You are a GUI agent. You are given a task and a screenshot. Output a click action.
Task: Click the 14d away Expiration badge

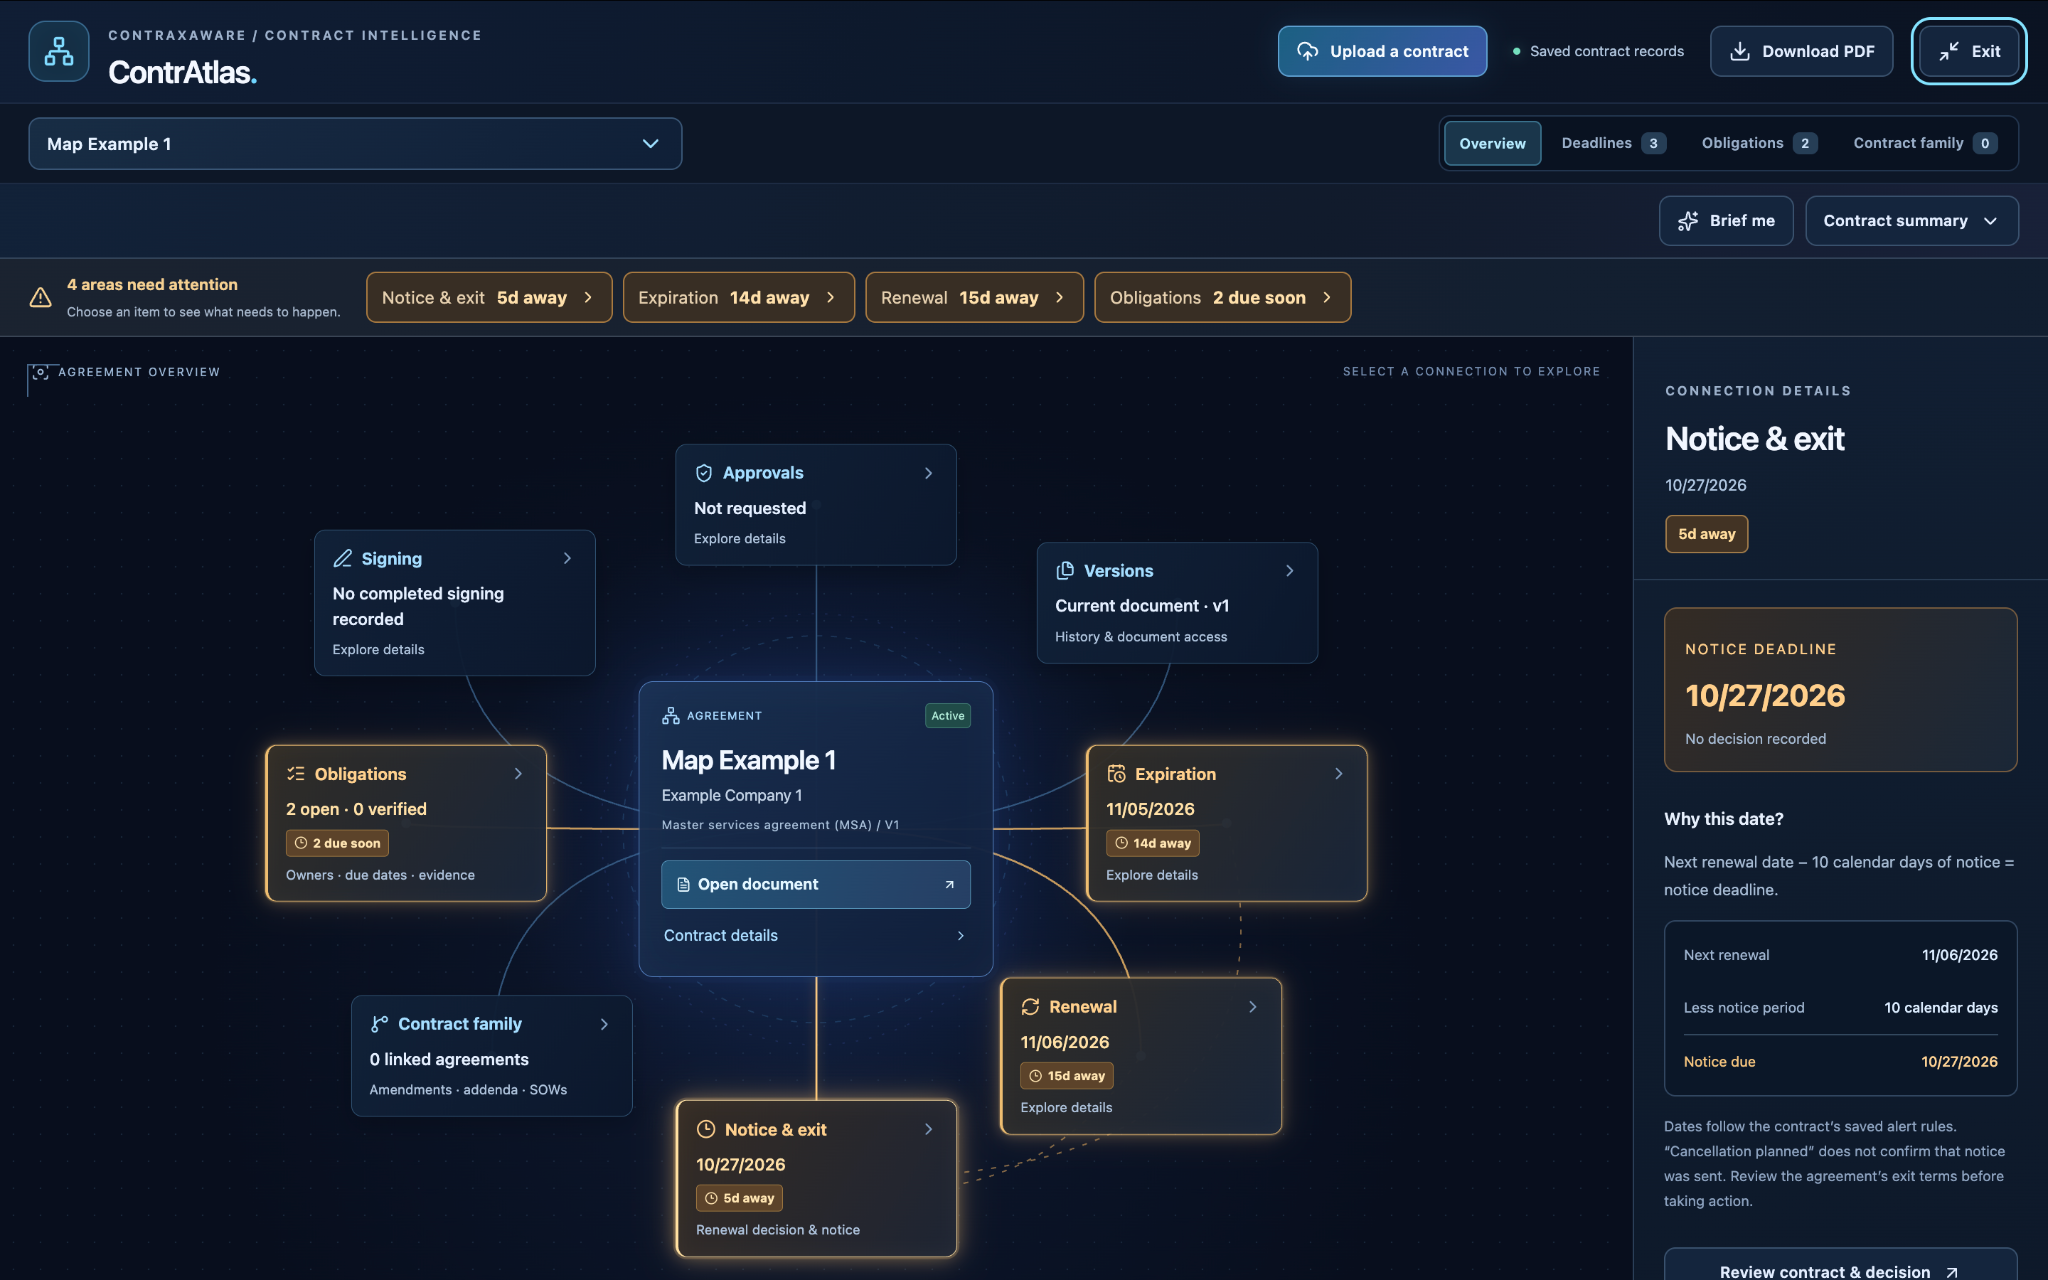tap(1152, 843)
